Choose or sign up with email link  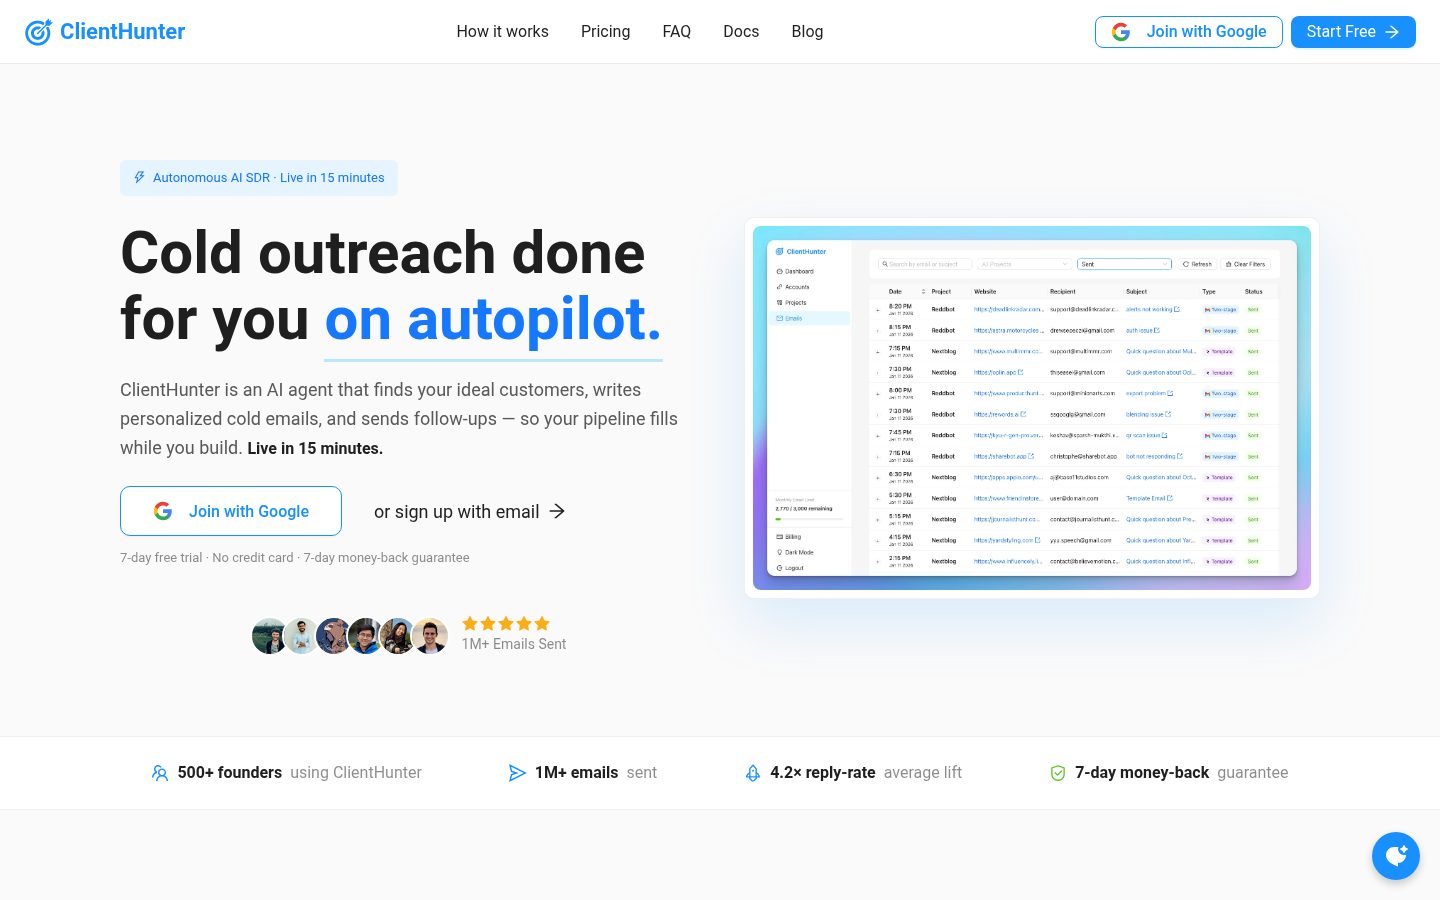coord(470,511)
